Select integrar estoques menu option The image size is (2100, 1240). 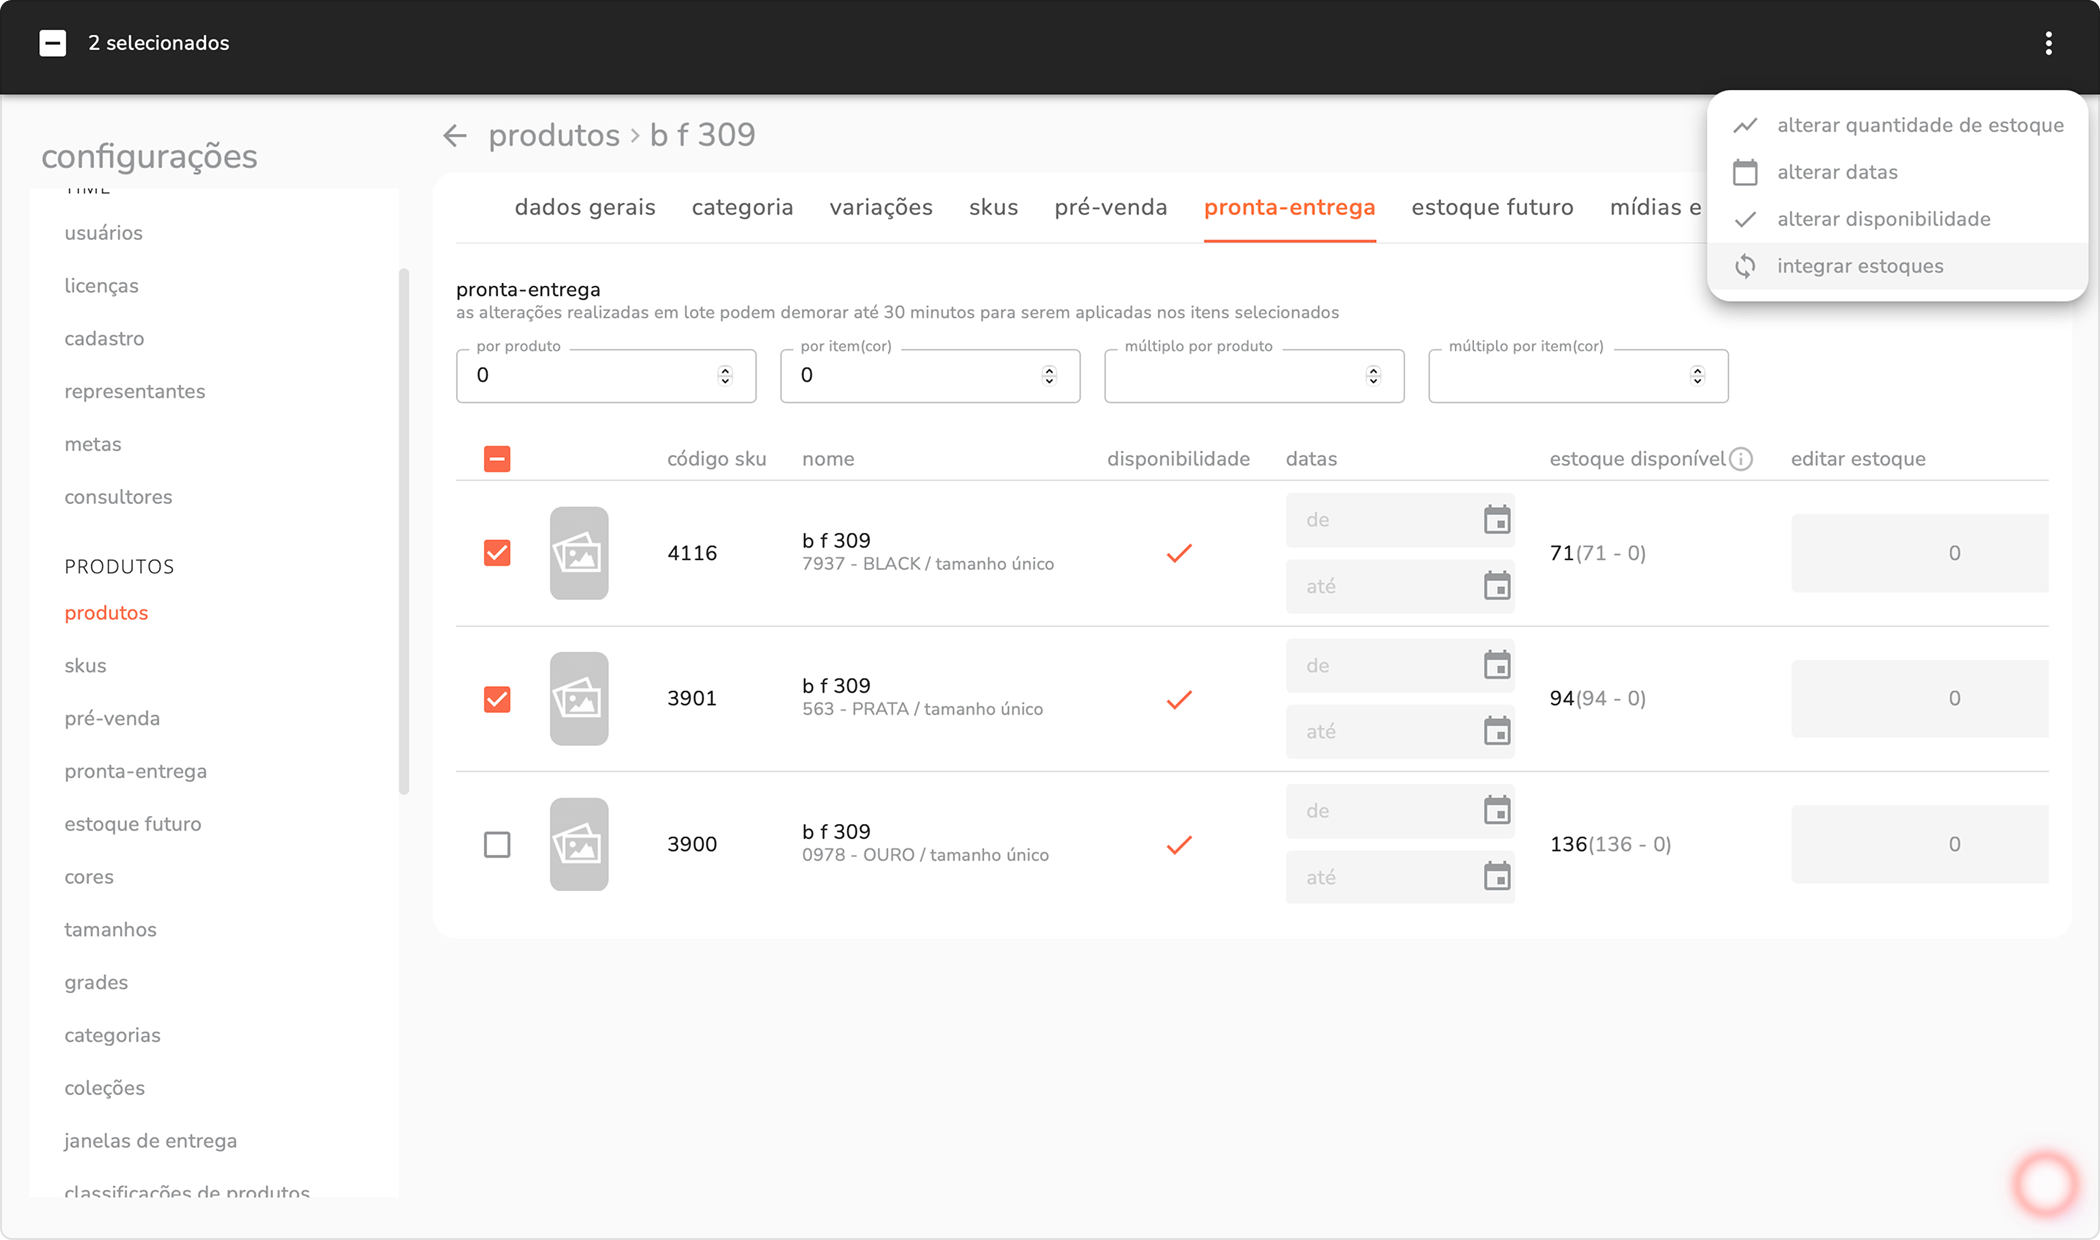pyautogui.click(x=1859, y=266)
